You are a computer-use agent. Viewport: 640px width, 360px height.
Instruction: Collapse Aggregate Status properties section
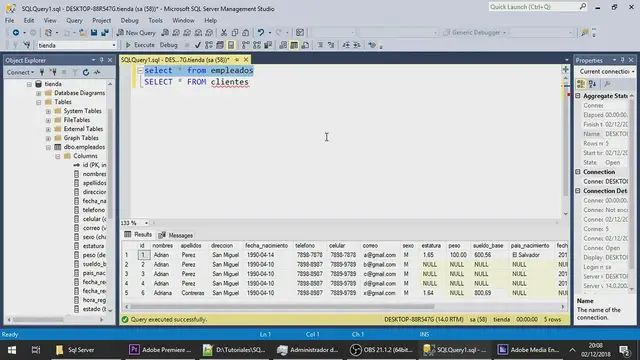(x=578, y=96)
